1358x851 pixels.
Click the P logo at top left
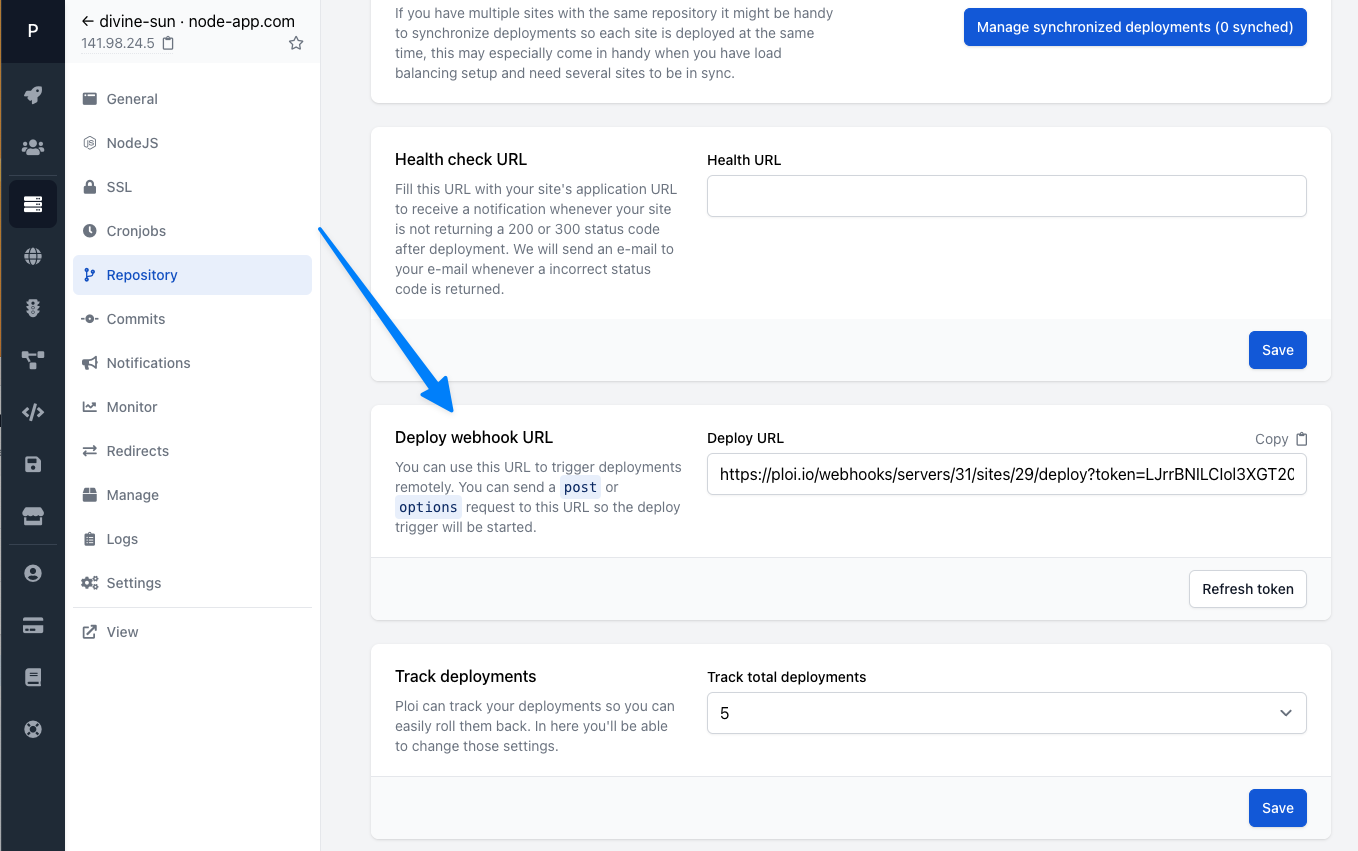tap(33, 32)
